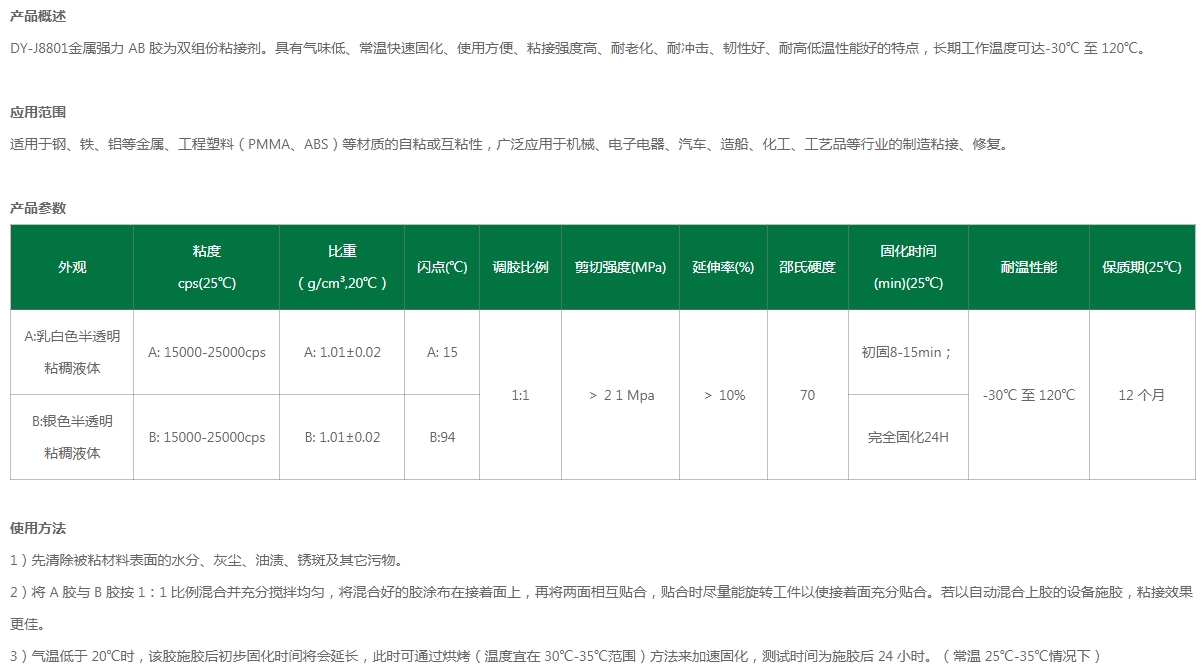Click the 外观 table column header
1202x672 pixels.
click(72, 267)
